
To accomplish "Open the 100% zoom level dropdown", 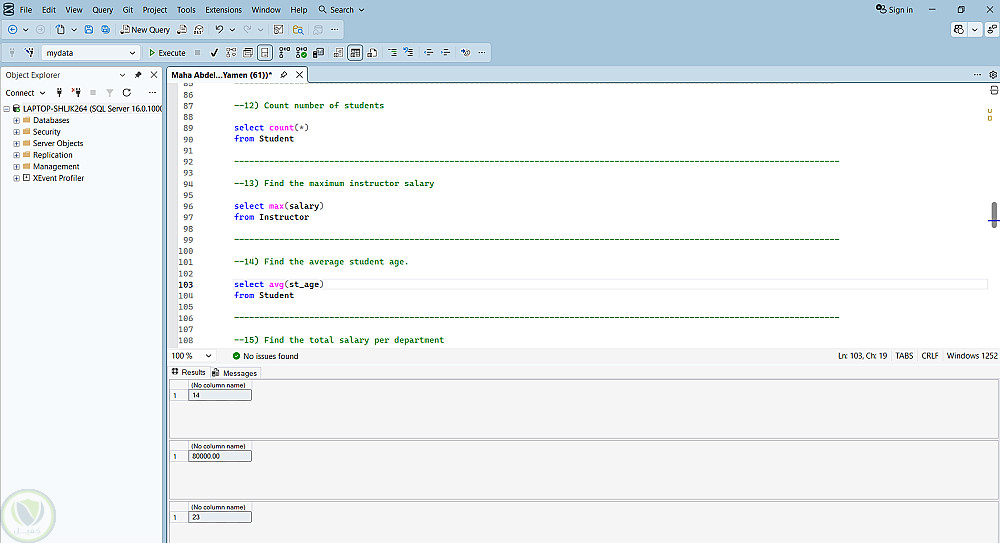I will coord(208,356).
